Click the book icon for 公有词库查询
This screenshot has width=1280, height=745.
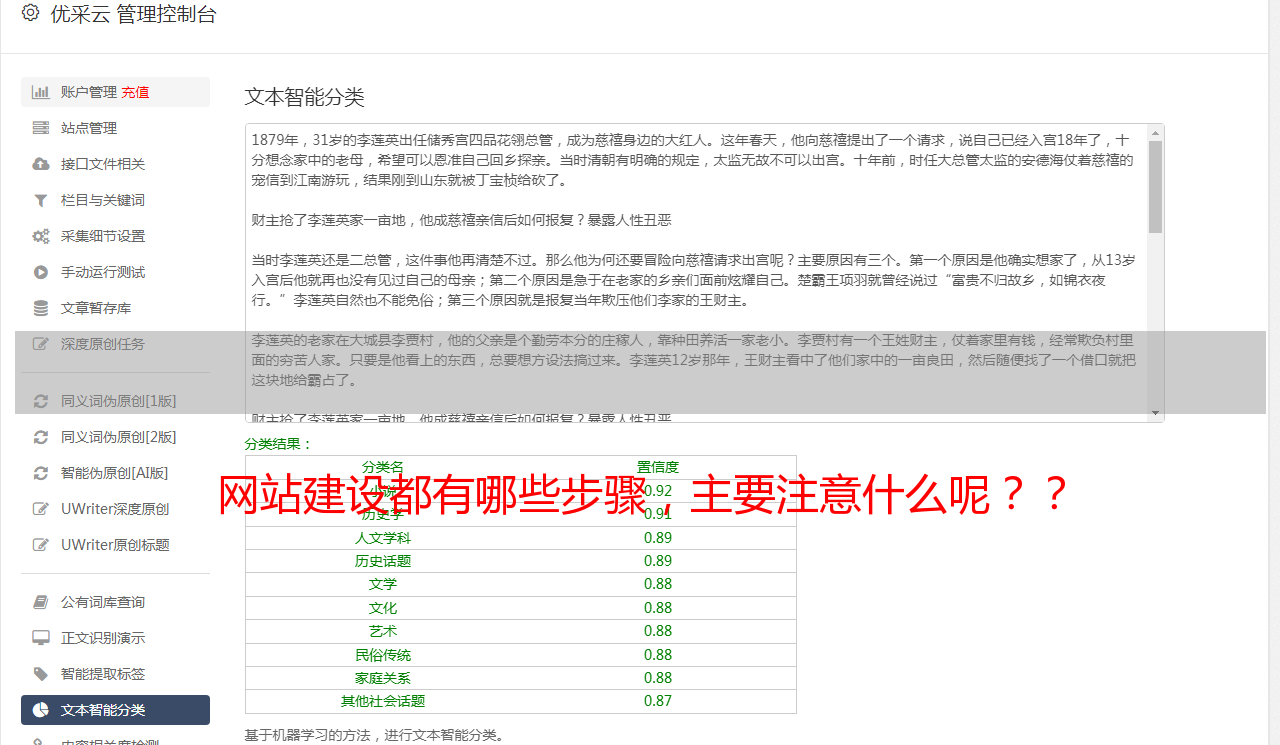(41, 602)
